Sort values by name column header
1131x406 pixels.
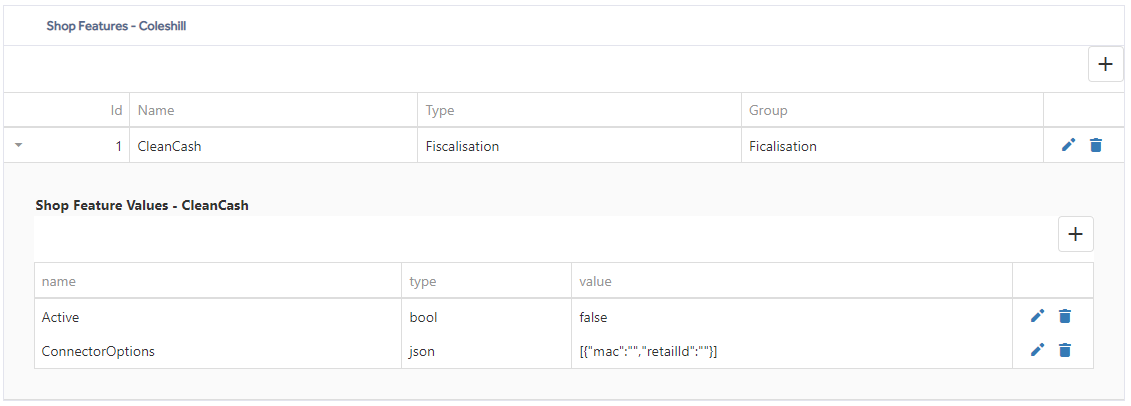[x=58, y=281]
